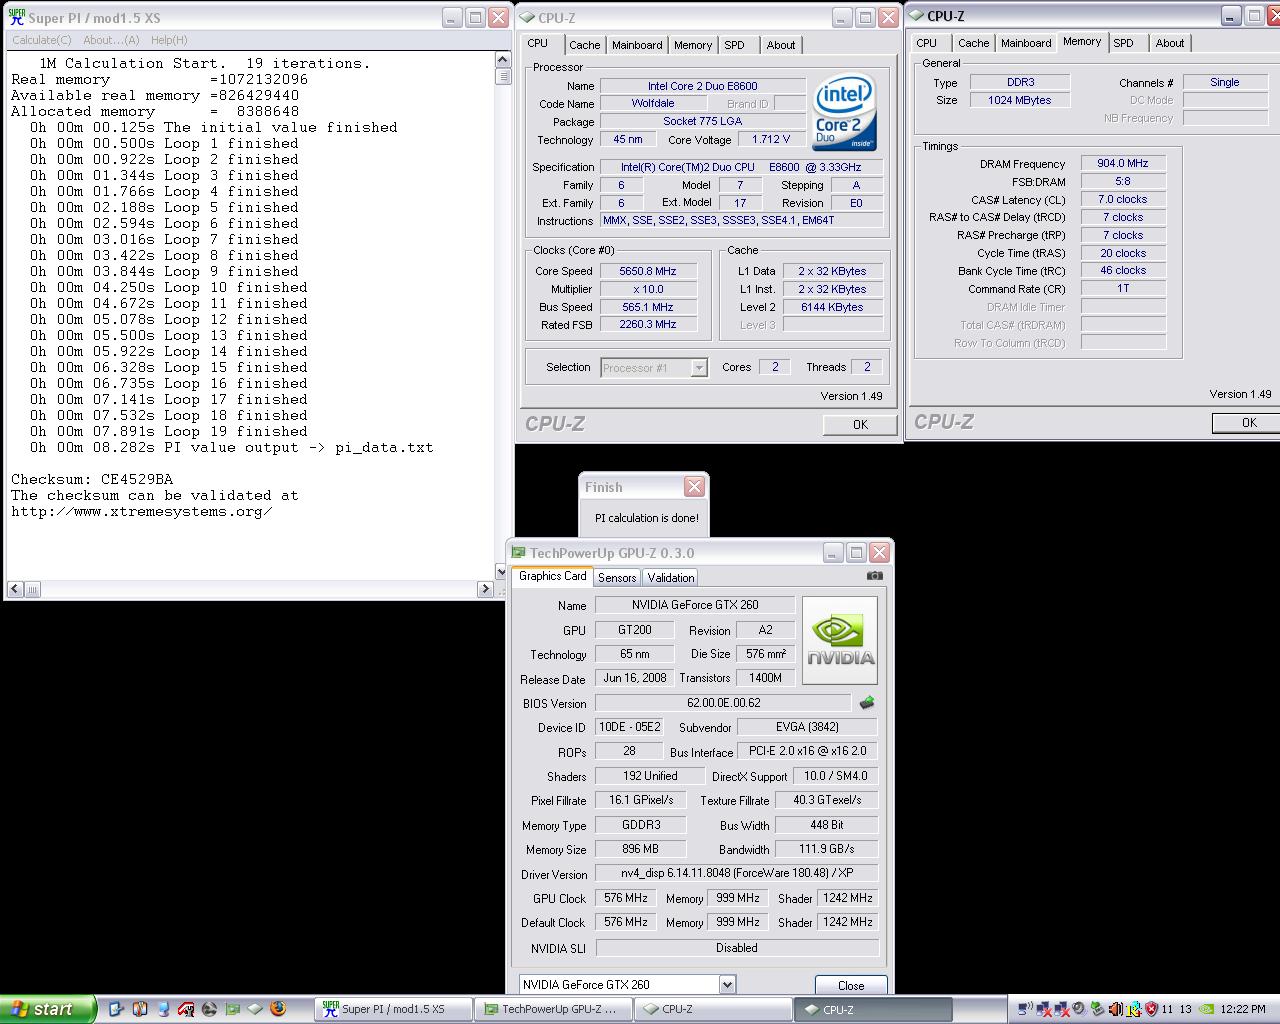
Task: Open the GeForce GTX 260 card dropdown
Action: click(727, 984)
